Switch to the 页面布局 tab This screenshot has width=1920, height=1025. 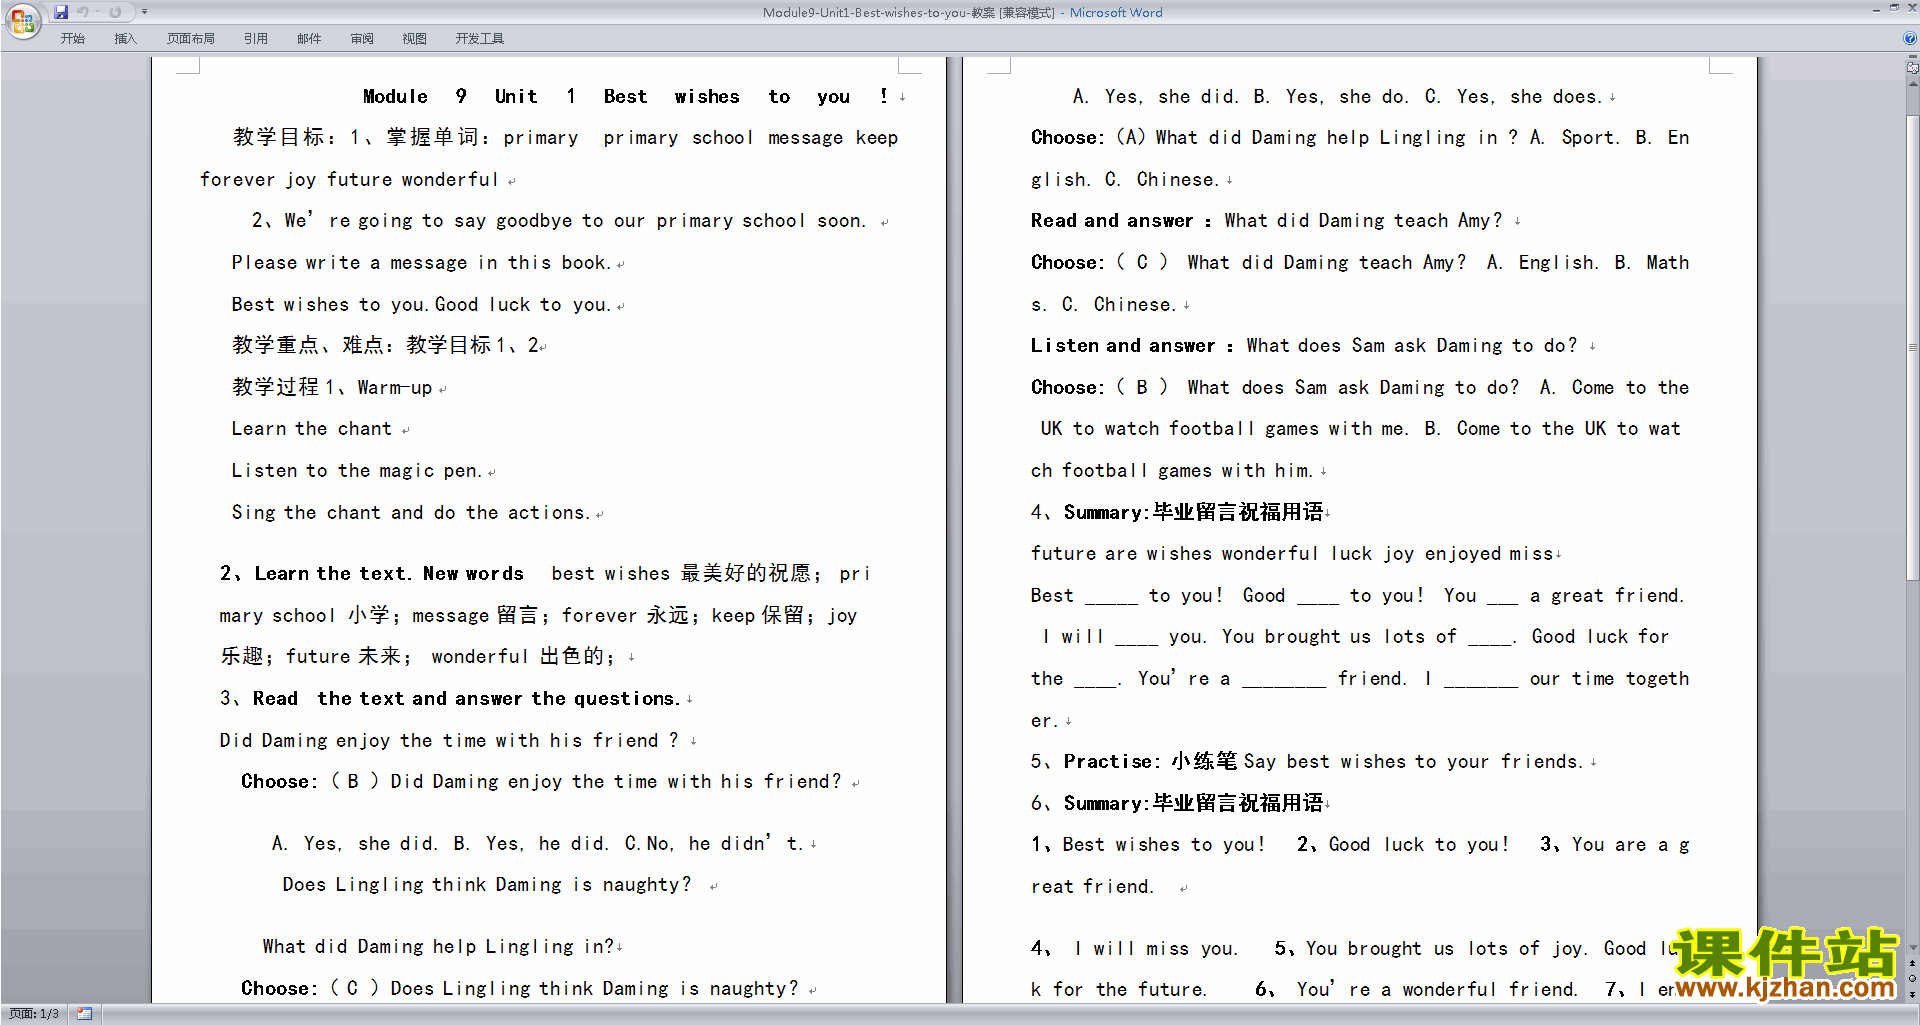click(x=191, y=39)
